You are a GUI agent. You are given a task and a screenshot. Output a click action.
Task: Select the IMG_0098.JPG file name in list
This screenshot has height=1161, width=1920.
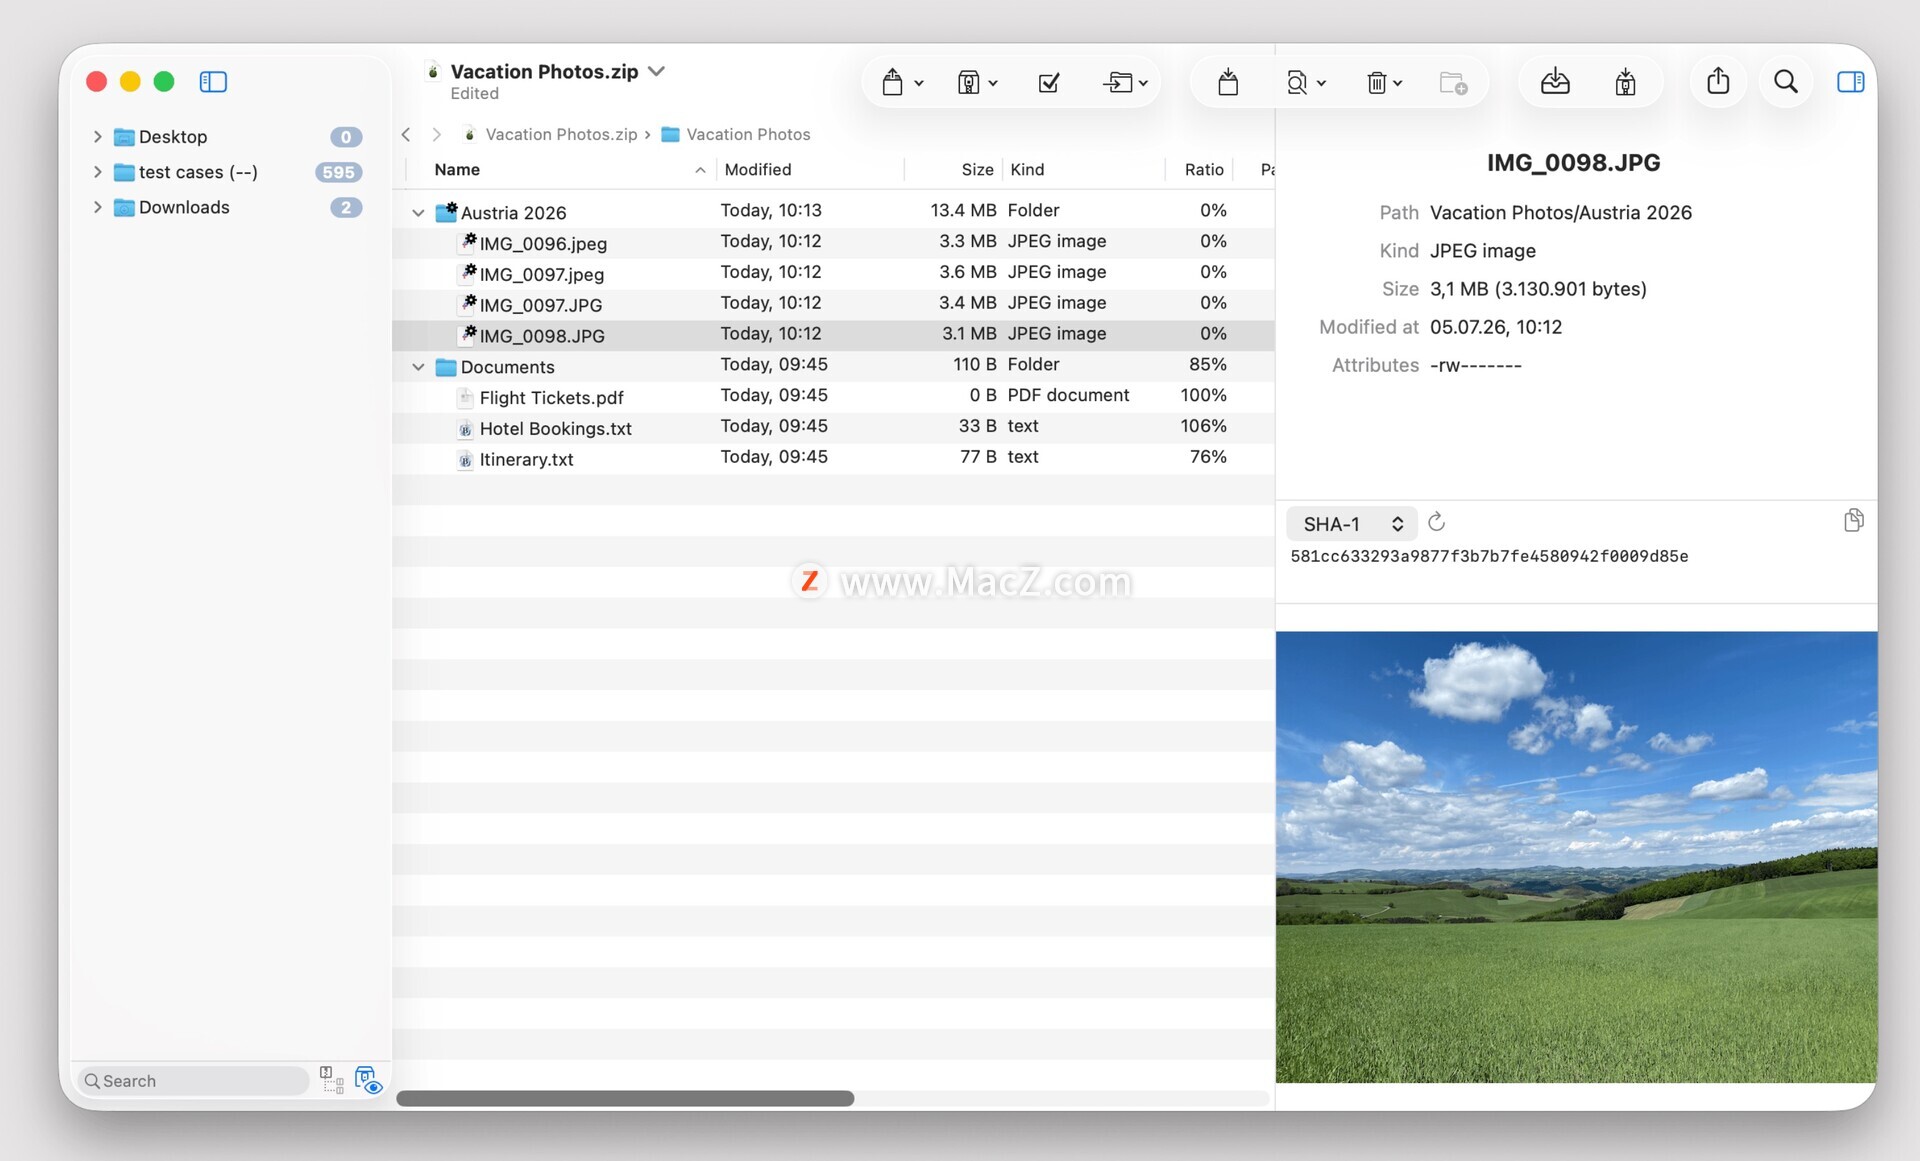coord(542,336)
